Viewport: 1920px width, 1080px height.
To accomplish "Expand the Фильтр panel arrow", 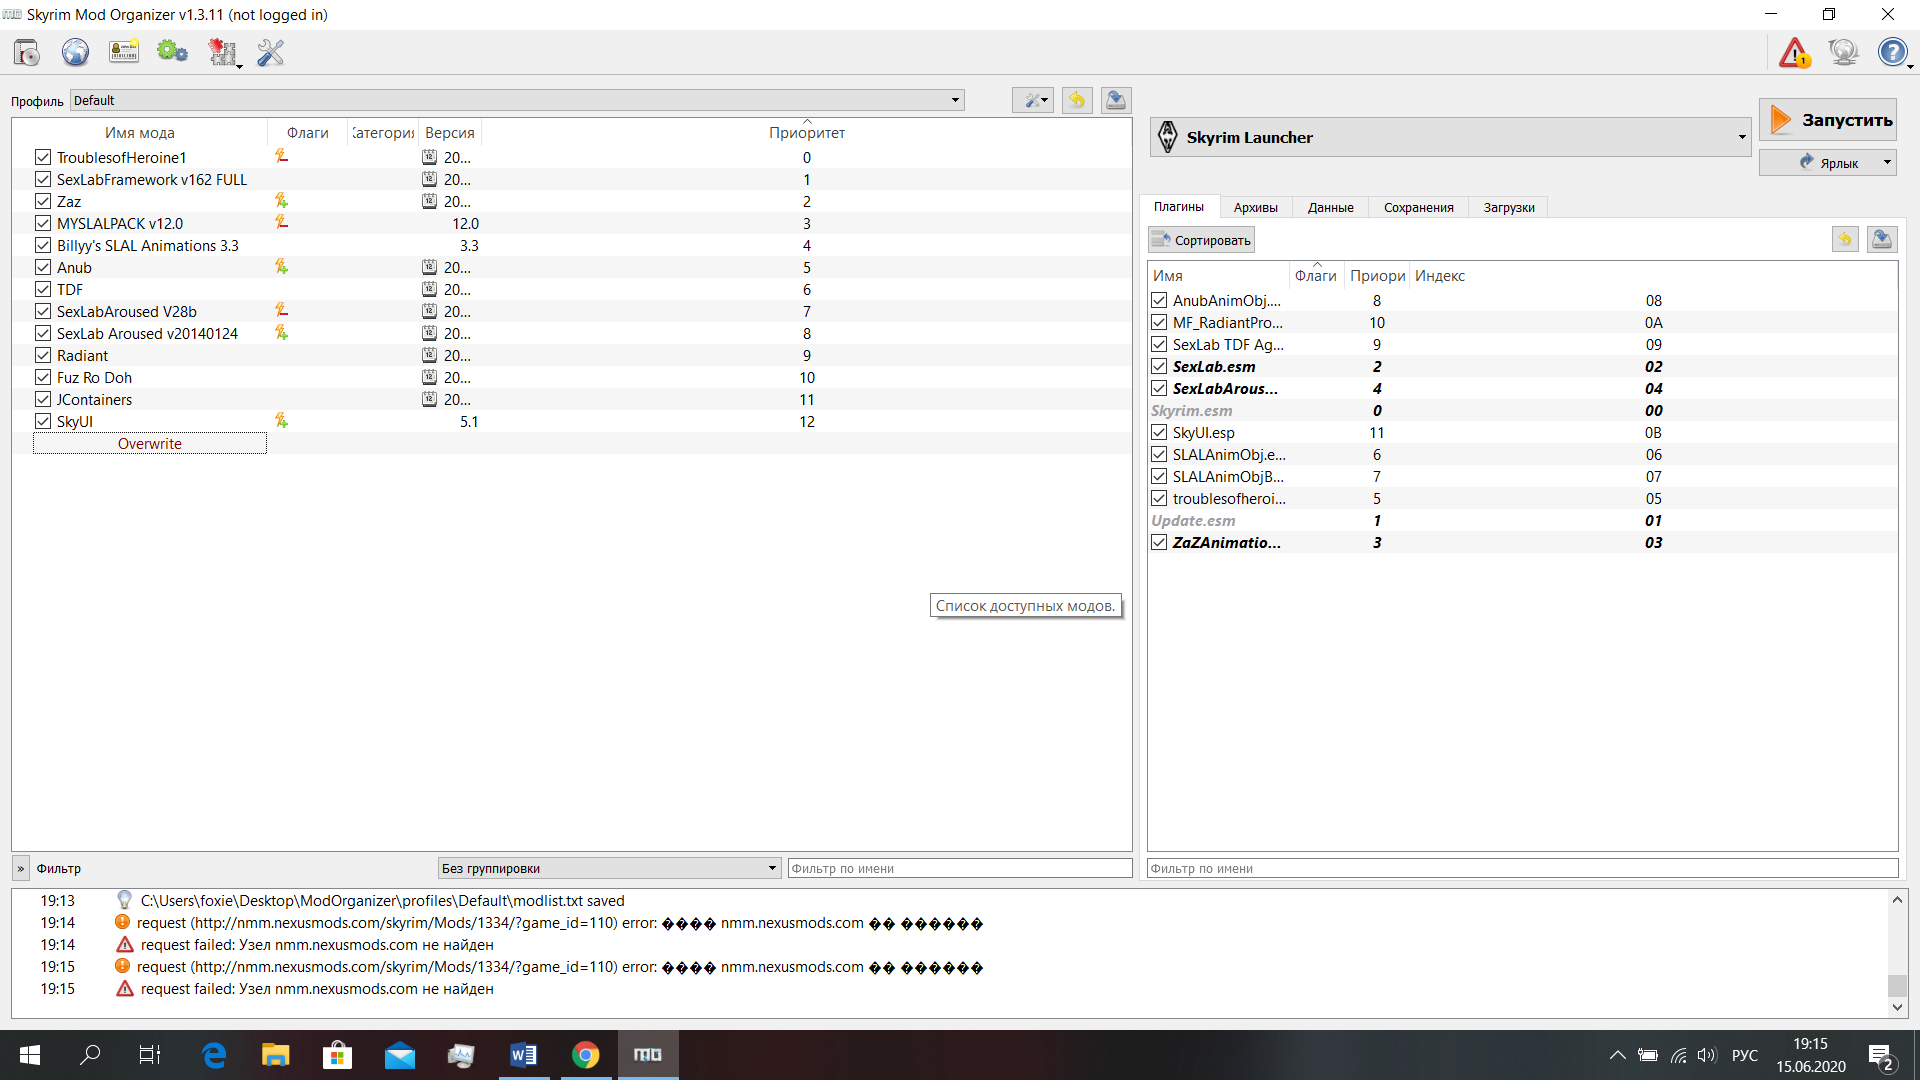I will [20, 869].
